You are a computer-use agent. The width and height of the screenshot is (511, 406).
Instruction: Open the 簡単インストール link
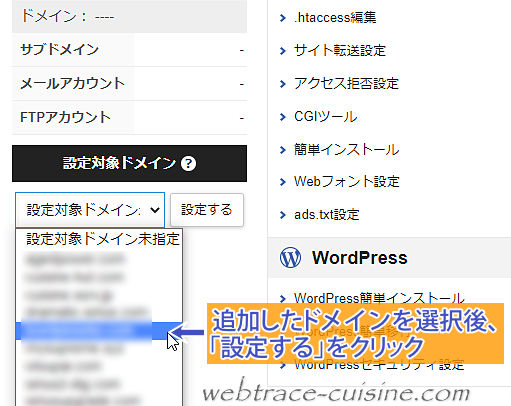point(346,149)
